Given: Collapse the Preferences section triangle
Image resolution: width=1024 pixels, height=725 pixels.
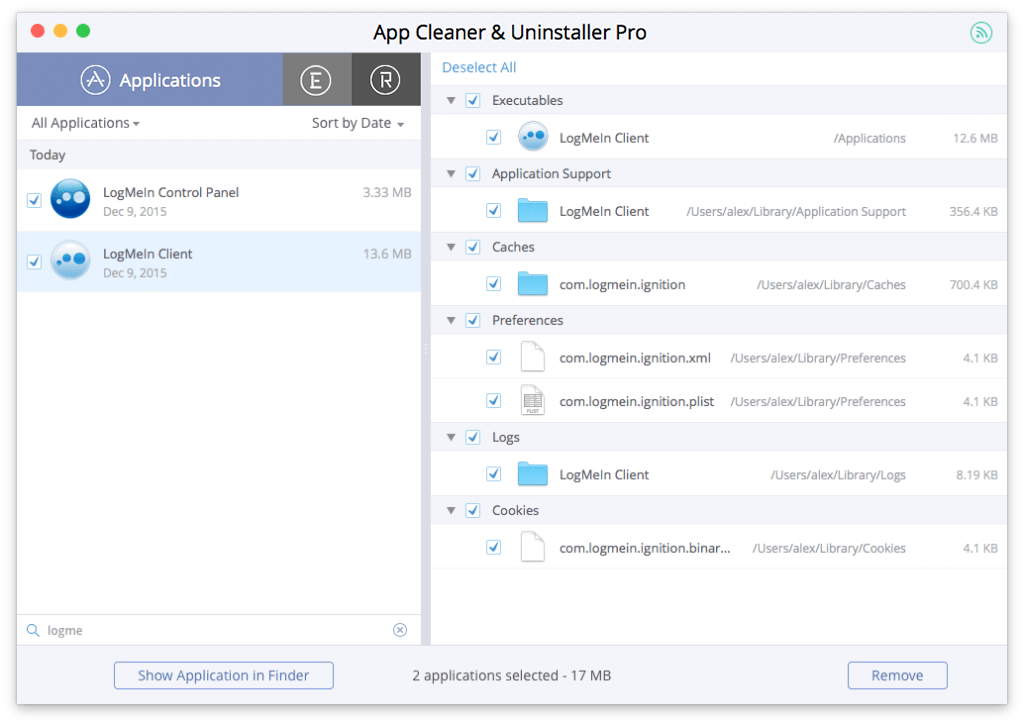Looking at the screenshot, I should click(451, 320).
